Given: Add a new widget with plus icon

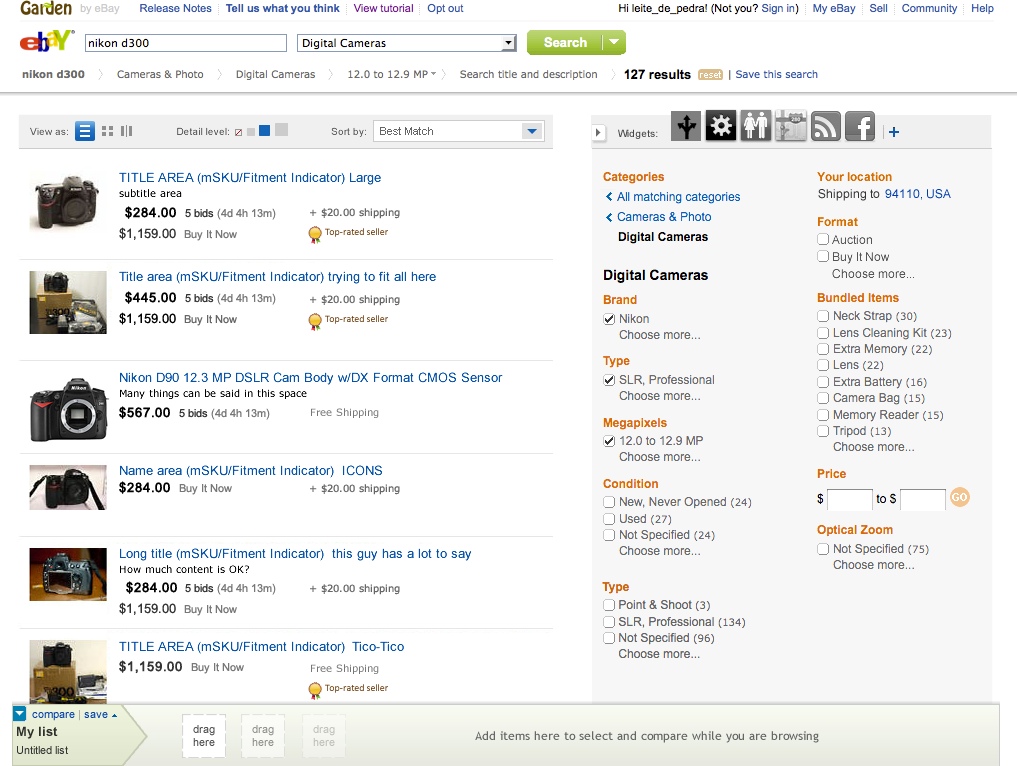Looking at the screenshot, I should [x=894, y=132].
